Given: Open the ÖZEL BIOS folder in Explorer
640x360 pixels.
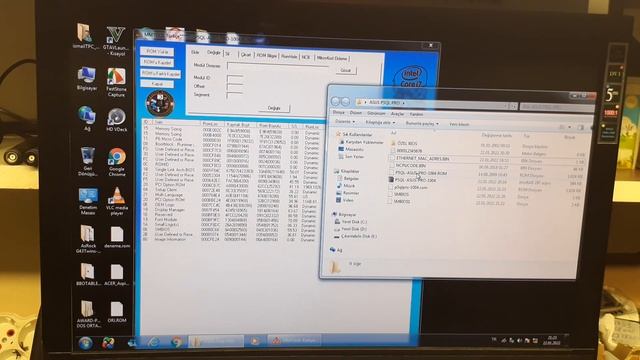Looking at the screenshot, I should point(404,143).
